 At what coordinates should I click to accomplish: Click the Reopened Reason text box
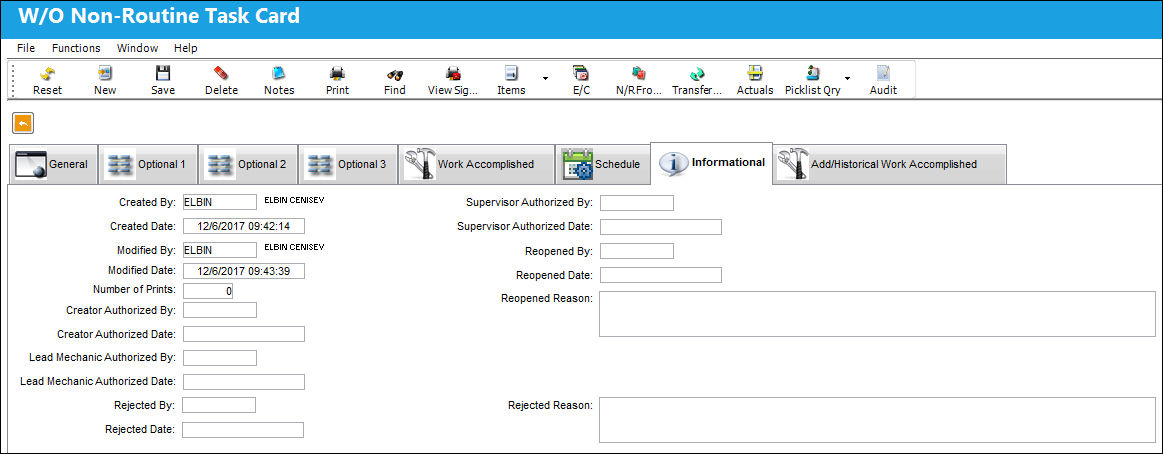[877, 314]
